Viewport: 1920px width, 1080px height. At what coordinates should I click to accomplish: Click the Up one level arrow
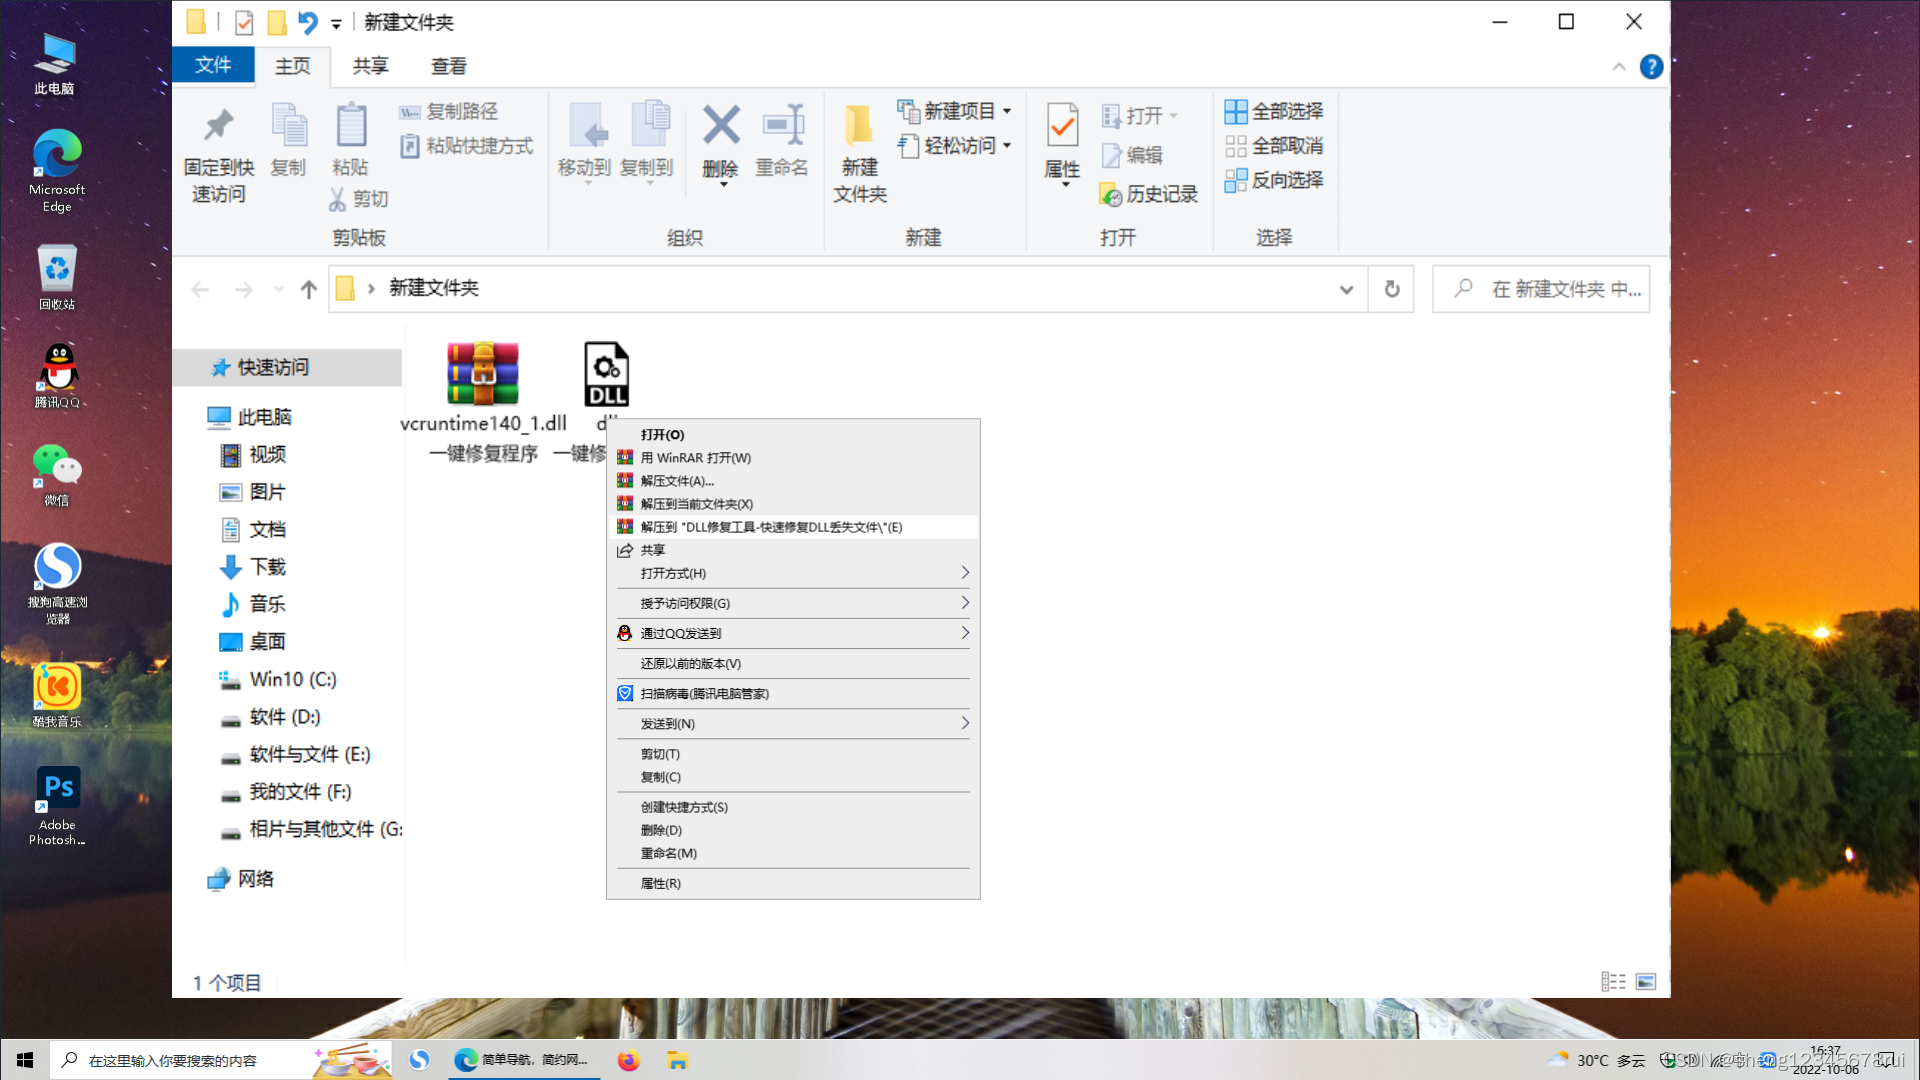point(309,289)
